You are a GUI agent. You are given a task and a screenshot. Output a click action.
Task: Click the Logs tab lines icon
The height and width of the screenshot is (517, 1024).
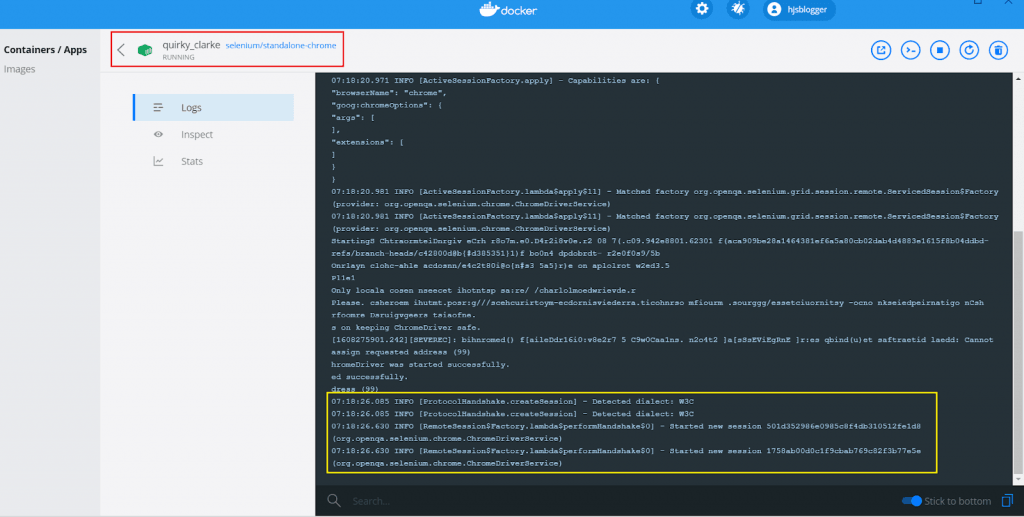[158, 107]
